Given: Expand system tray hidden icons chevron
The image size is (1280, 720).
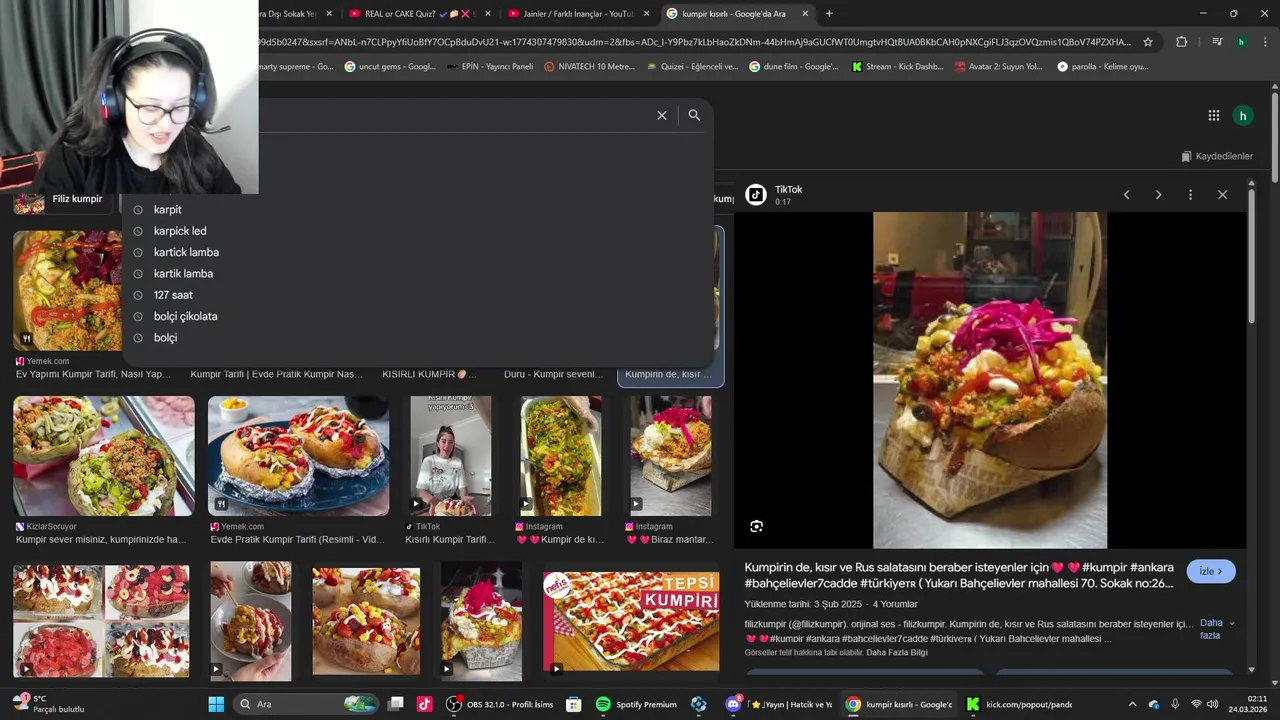Looking at the screenshot, I should pos(1132,704).
